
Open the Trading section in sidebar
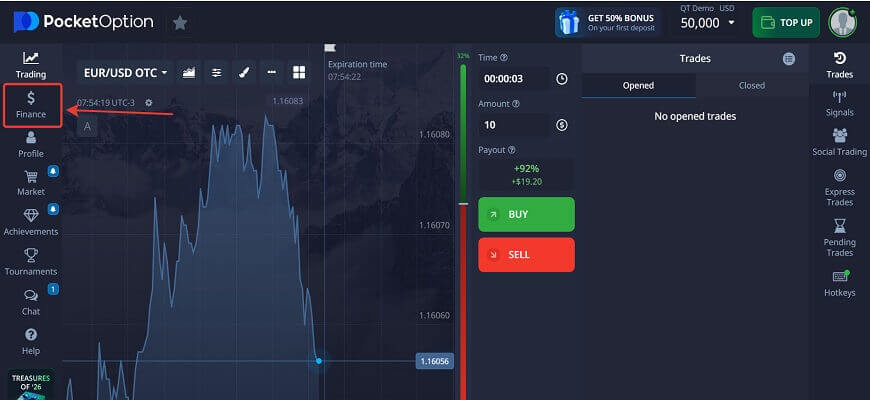[31, 65]
